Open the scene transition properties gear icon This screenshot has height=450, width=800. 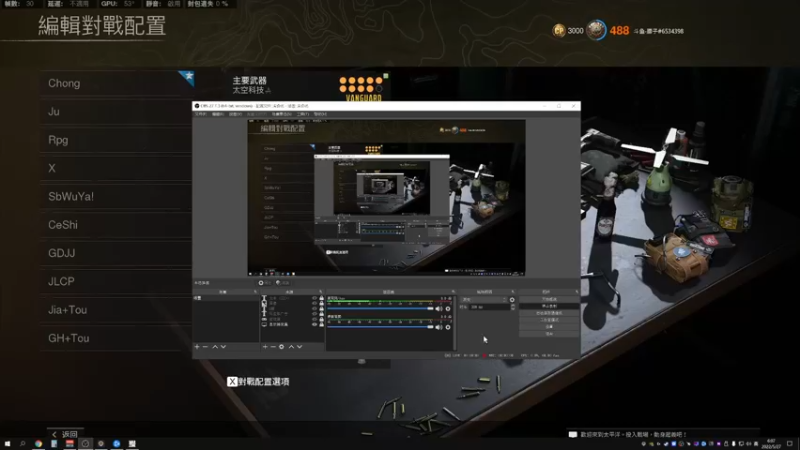click(512, 299)
